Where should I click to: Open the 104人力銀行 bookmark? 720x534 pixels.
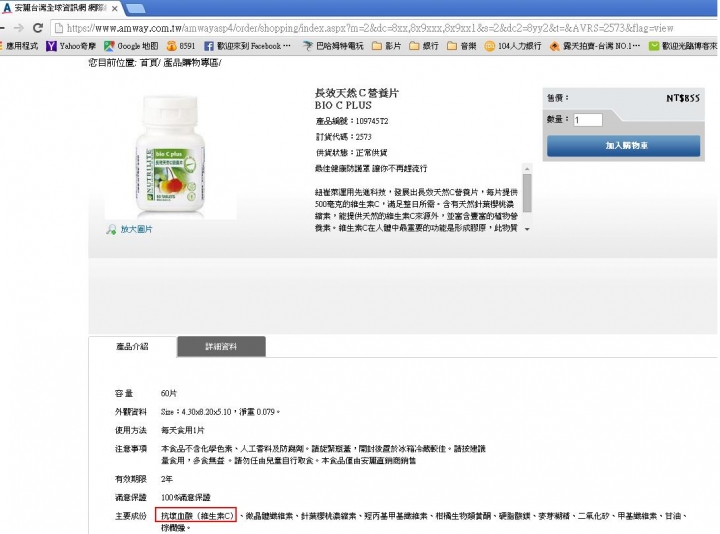click(x=513, y=46)
